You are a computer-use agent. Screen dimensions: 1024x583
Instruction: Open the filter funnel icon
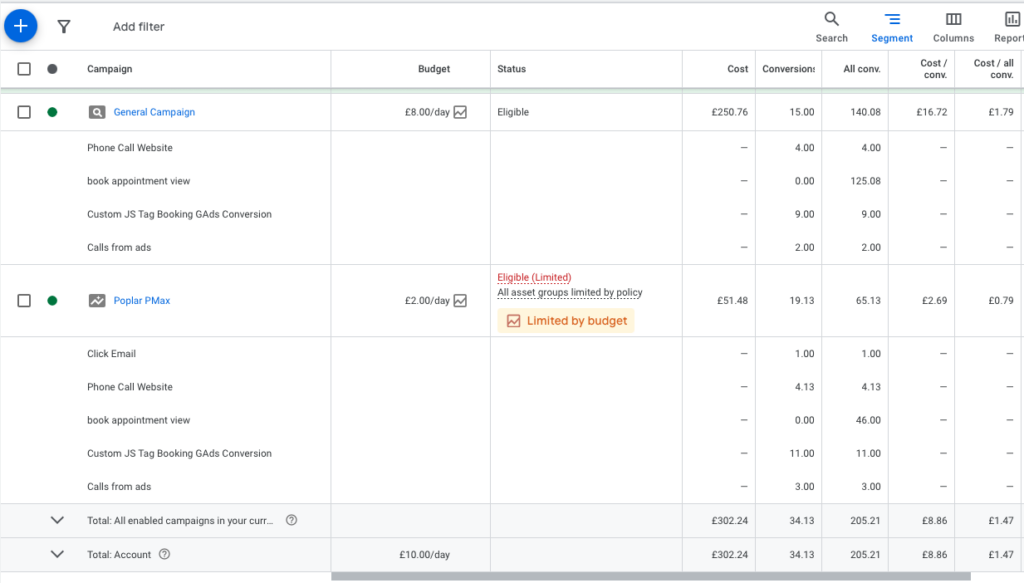(63, 27)
